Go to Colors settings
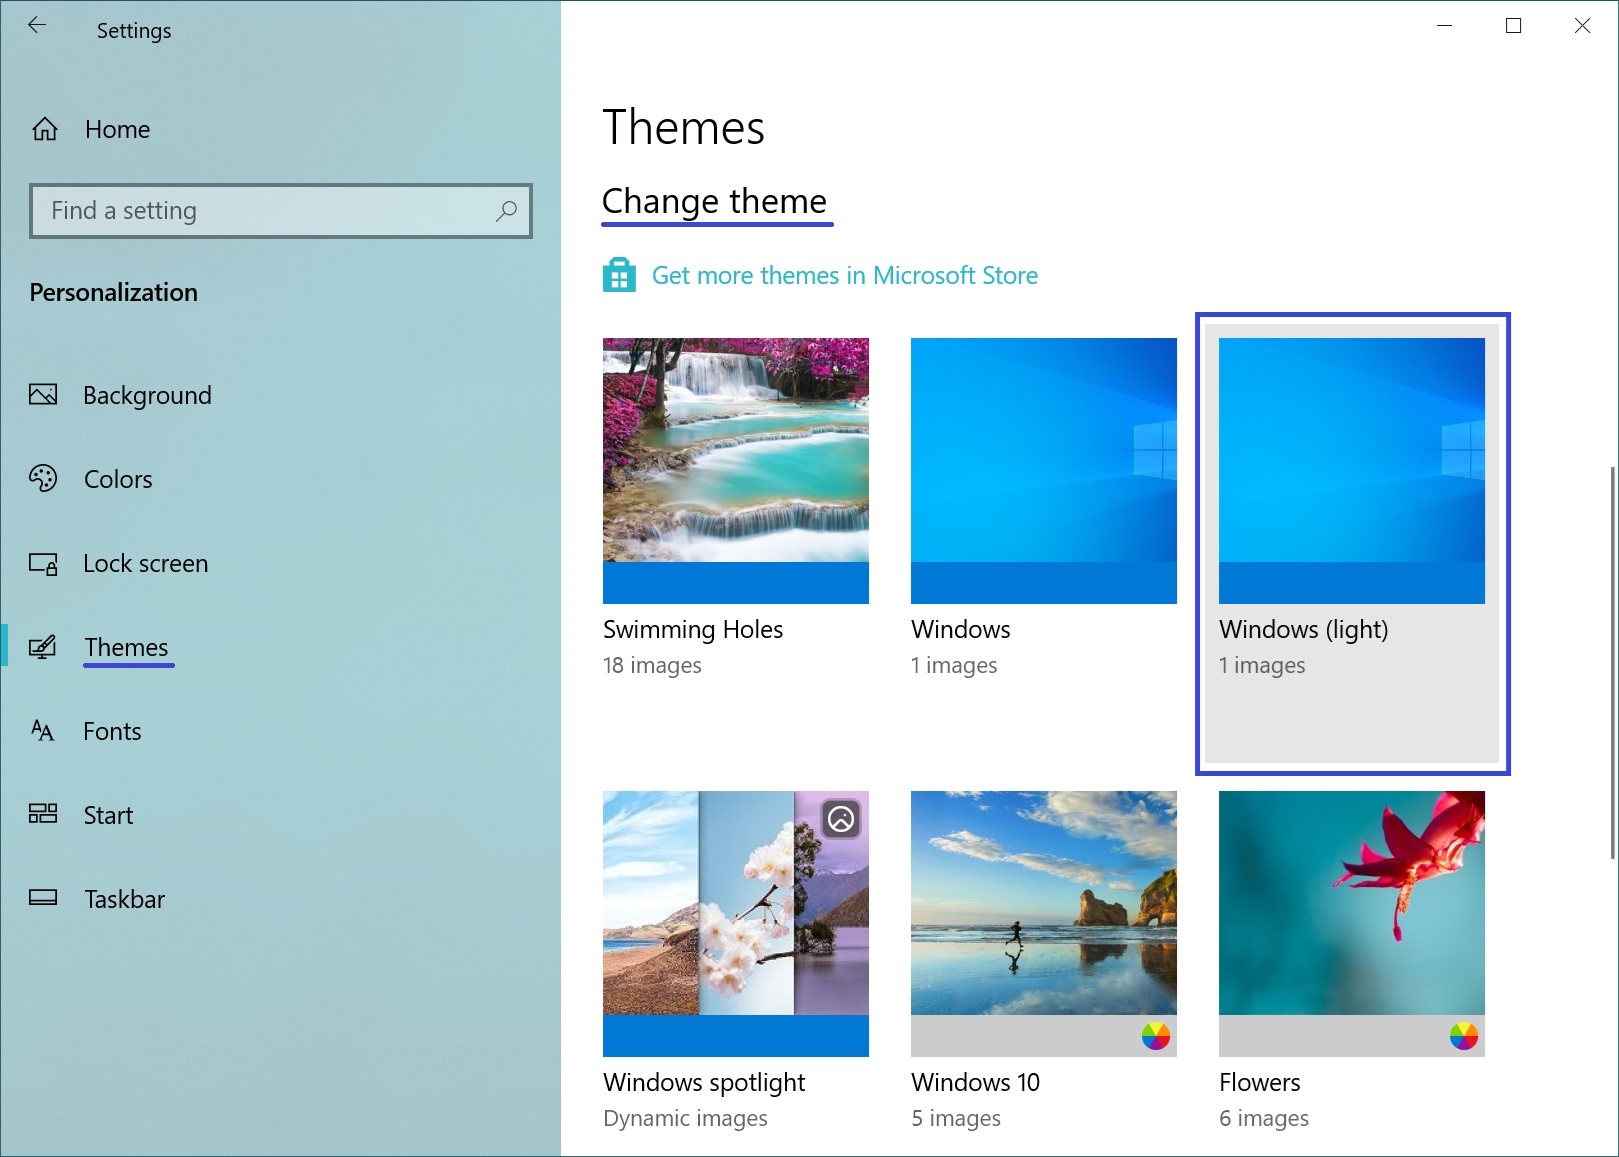Image resolution: width=1619 pixels, height=1157 pixels. (118, 479)
